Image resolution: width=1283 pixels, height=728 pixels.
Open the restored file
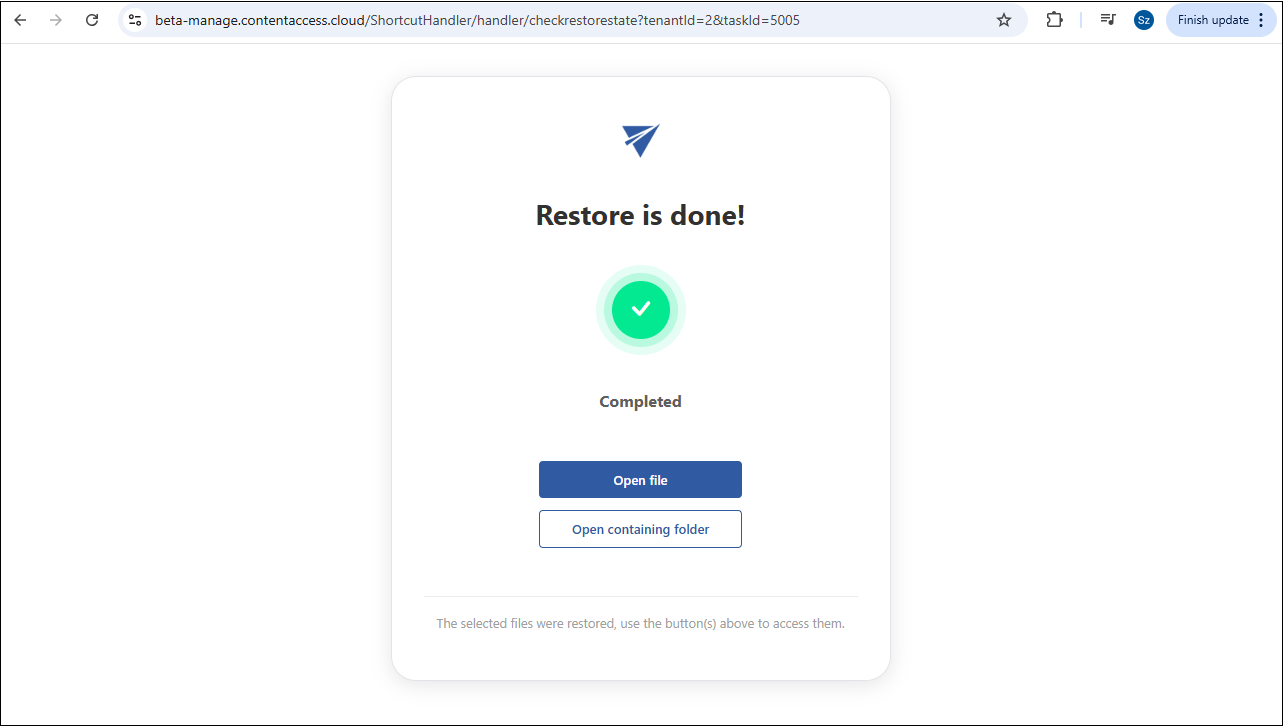[640, 480]
